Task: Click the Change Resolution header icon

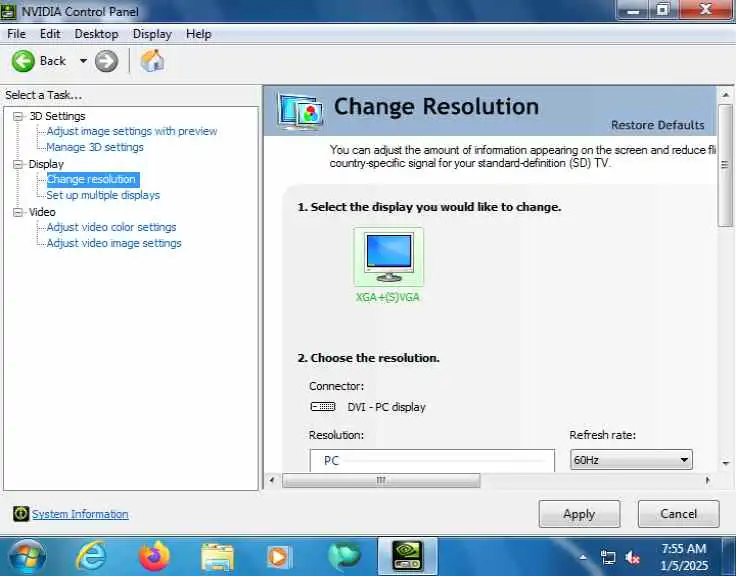Action: pyautogui.click(x=300, y=111)
